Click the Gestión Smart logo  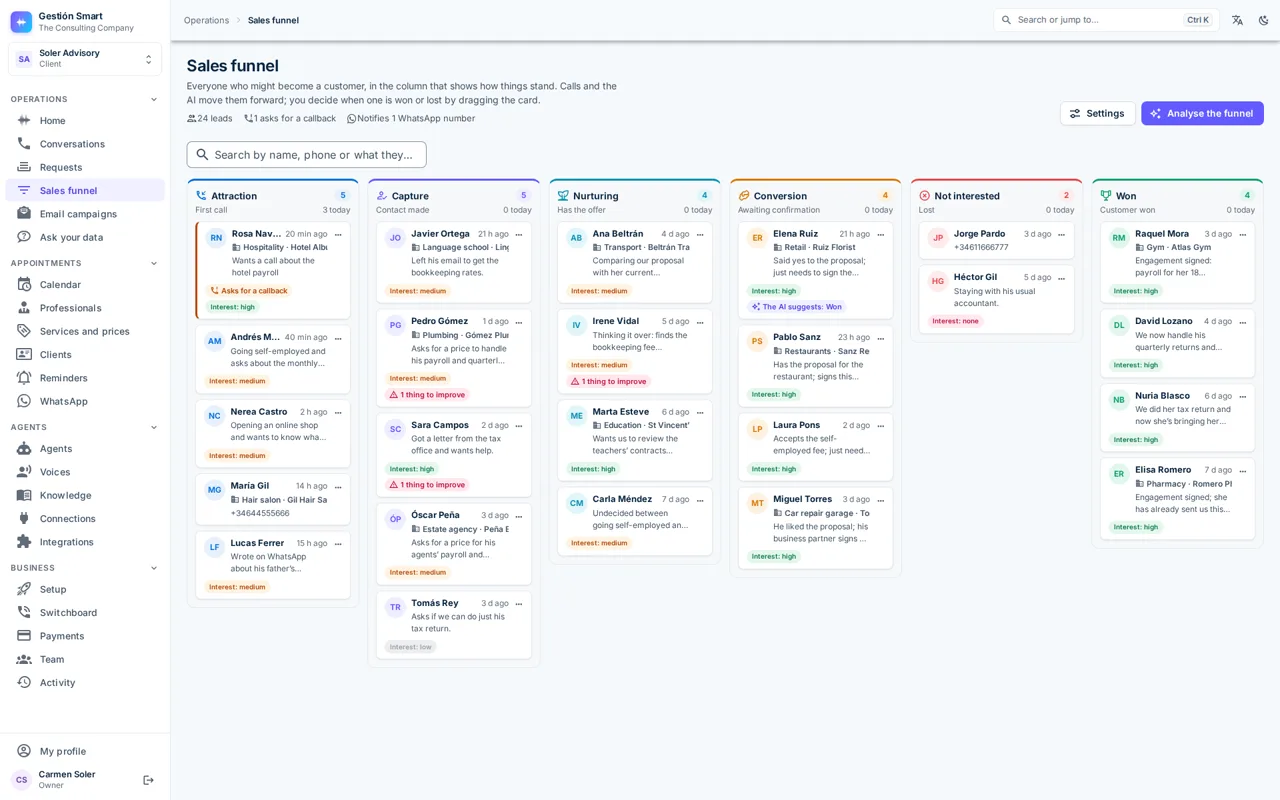click(x=21, y=21)
